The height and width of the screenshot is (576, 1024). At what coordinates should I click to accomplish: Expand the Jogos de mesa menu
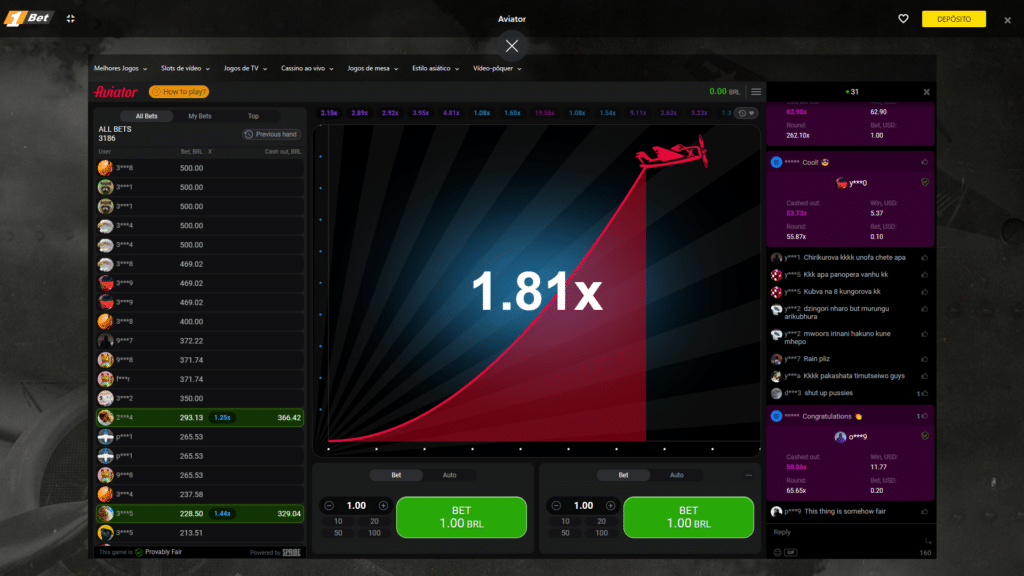pyautogui.click(x=373, y=69)
